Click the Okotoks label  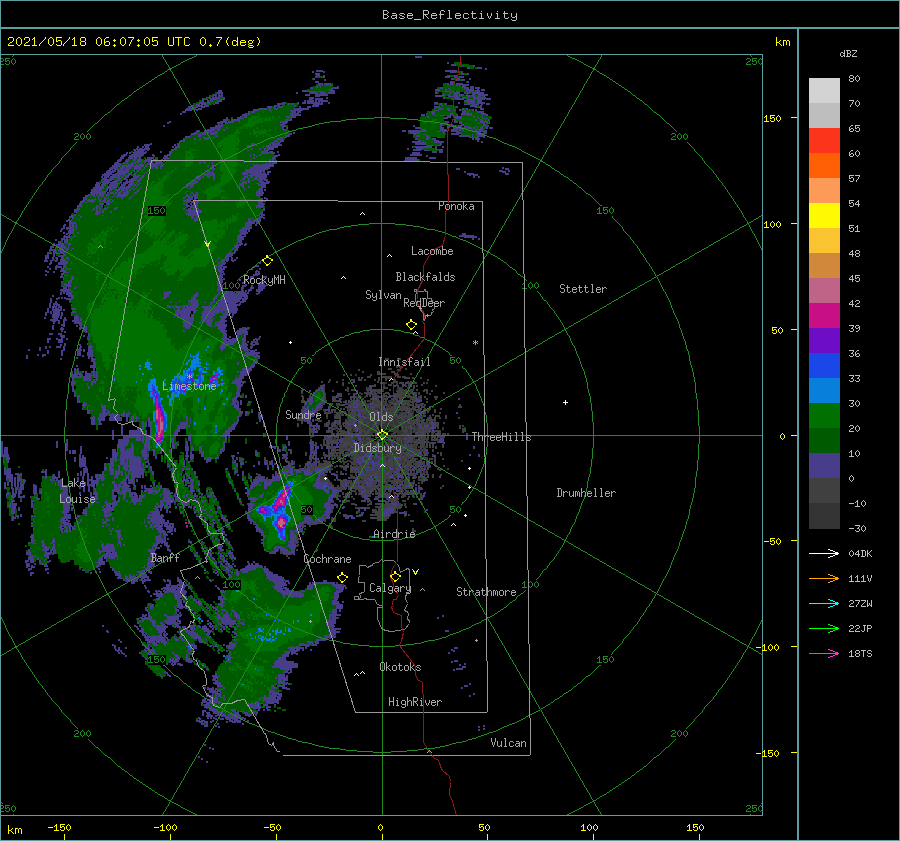point(400,666)
